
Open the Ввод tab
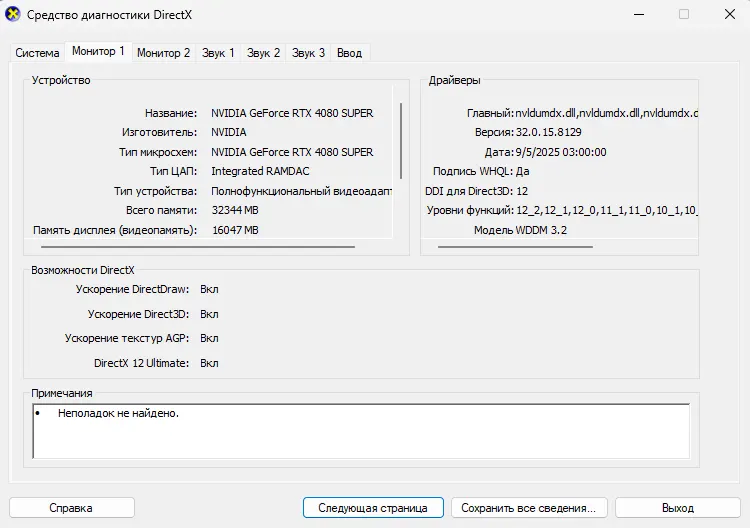pos(349,53)
